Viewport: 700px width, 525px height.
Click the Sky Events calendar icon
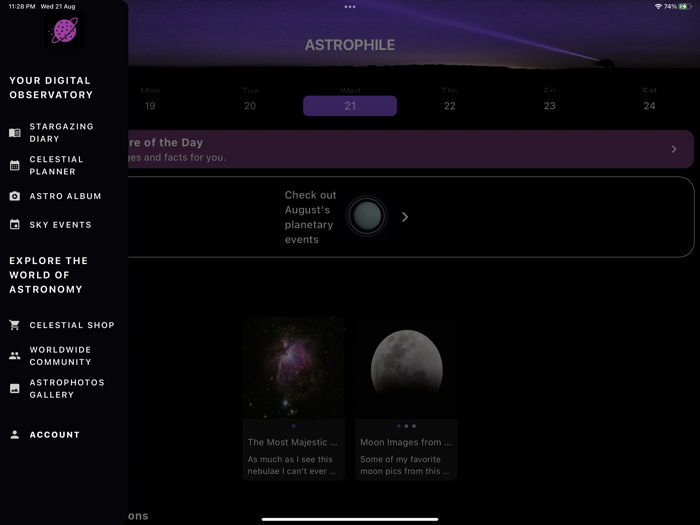pos(15,225)
